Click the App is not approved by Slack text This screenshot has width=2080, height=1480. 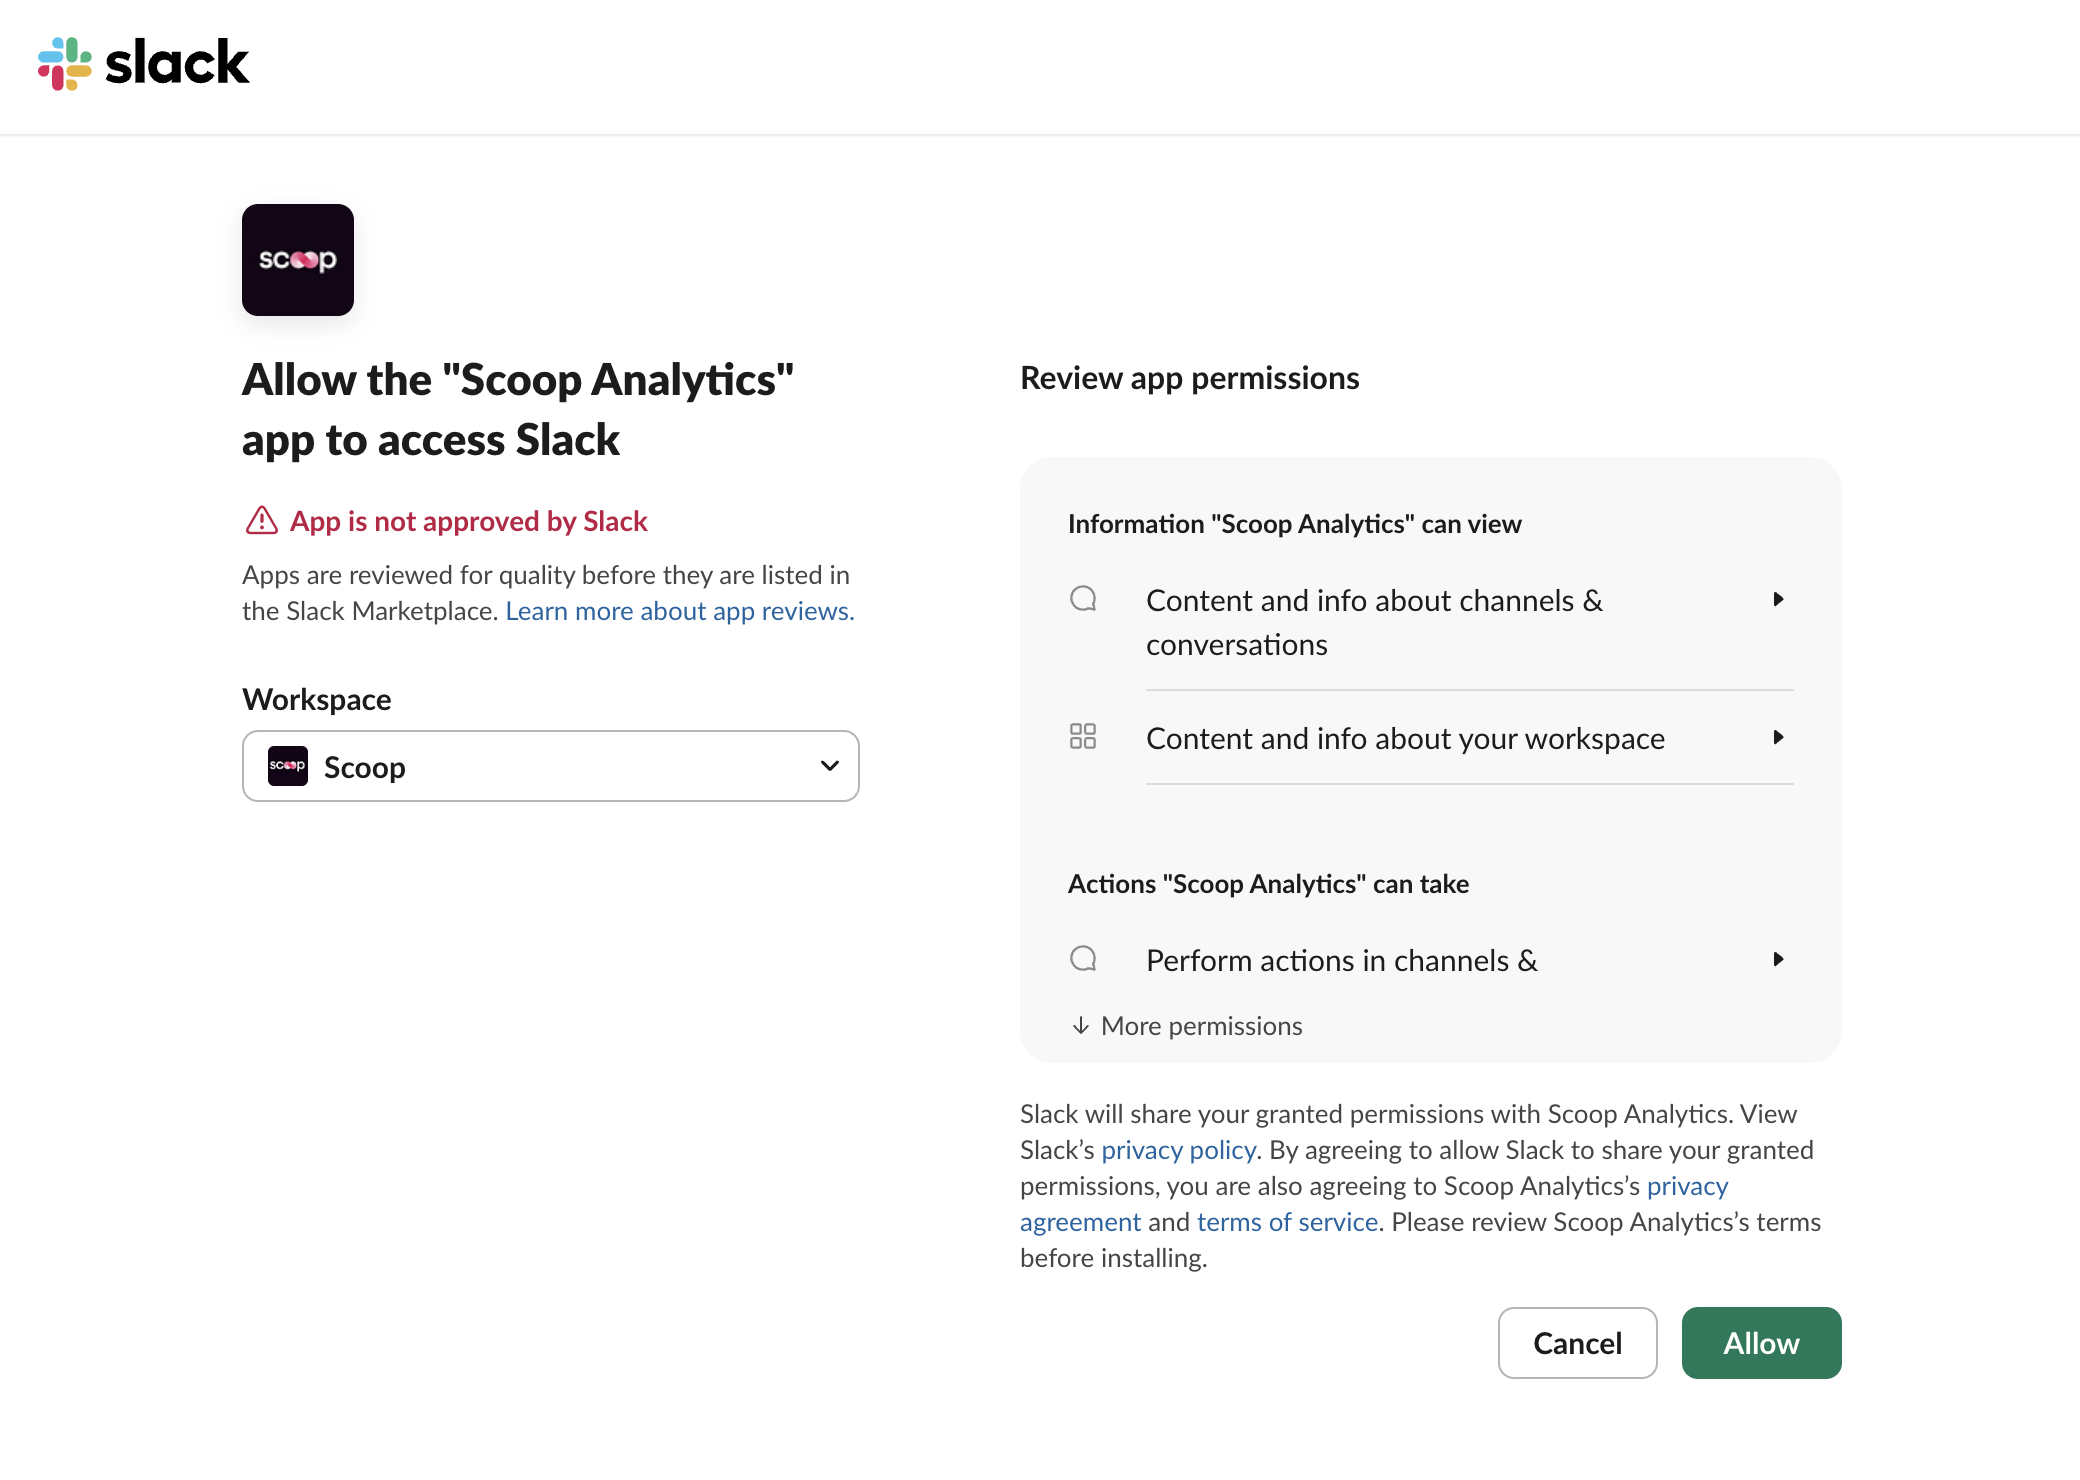[468, 521]
